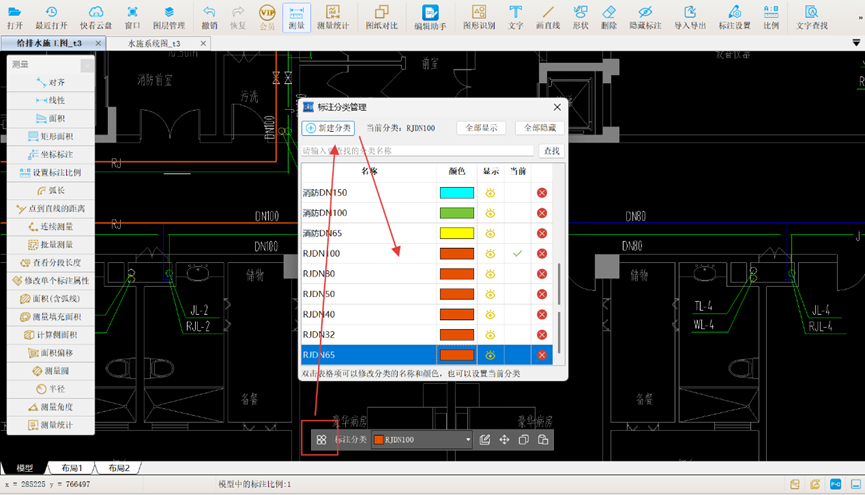Click the 新建分类 new category button
This screenshot has height=495, width=865.
pos(328,128)
